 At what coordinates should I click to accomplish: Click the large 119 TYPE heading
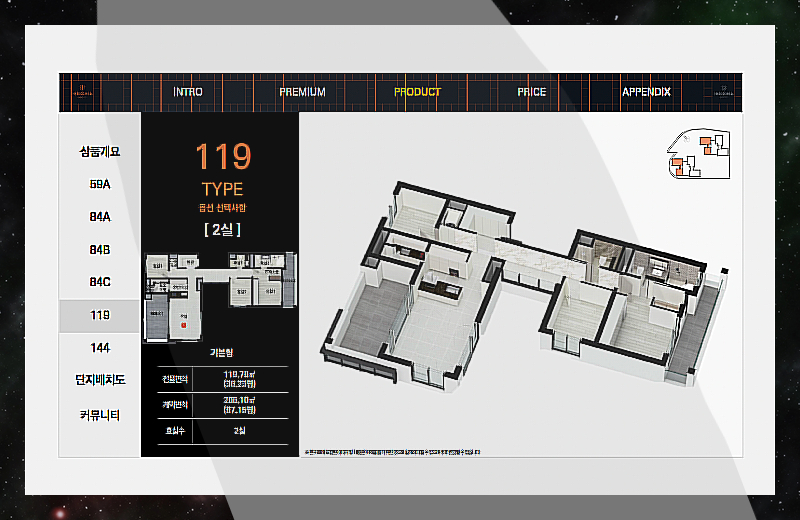(223, 169)
